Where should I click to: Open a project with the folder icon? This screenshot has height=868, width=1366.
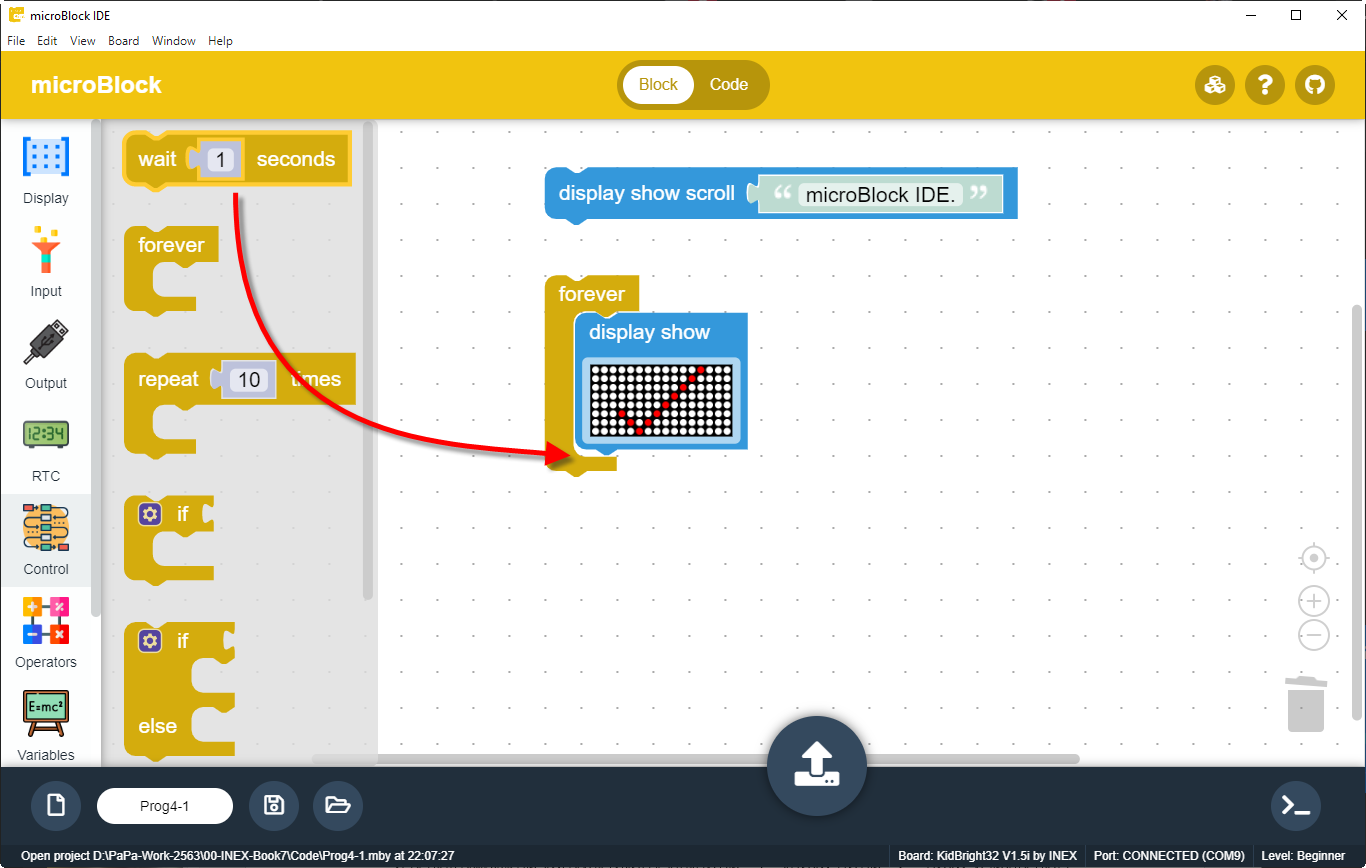click(338, 805)
